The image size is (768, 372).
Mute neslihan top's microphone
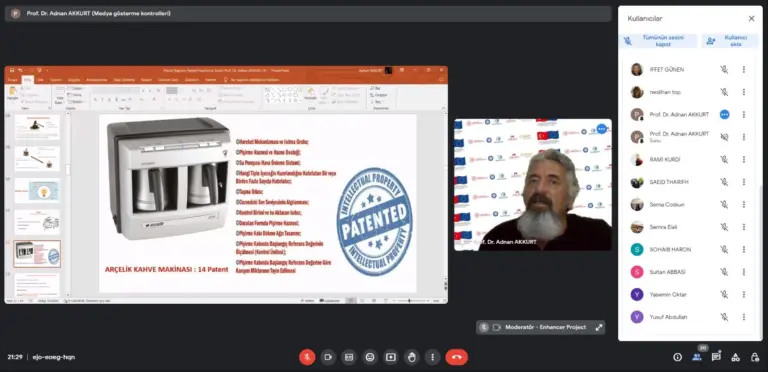point(724,92)
